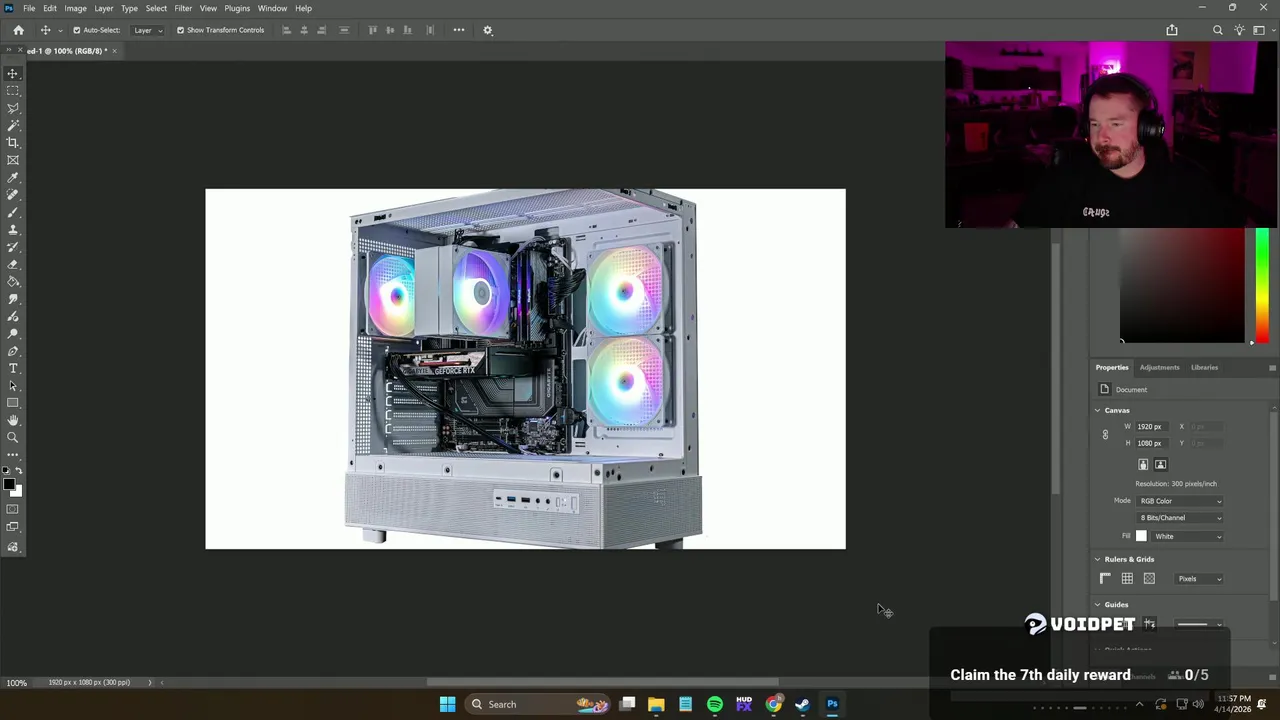
Task: Collapse the Guides section
Action: [1097, 605]
